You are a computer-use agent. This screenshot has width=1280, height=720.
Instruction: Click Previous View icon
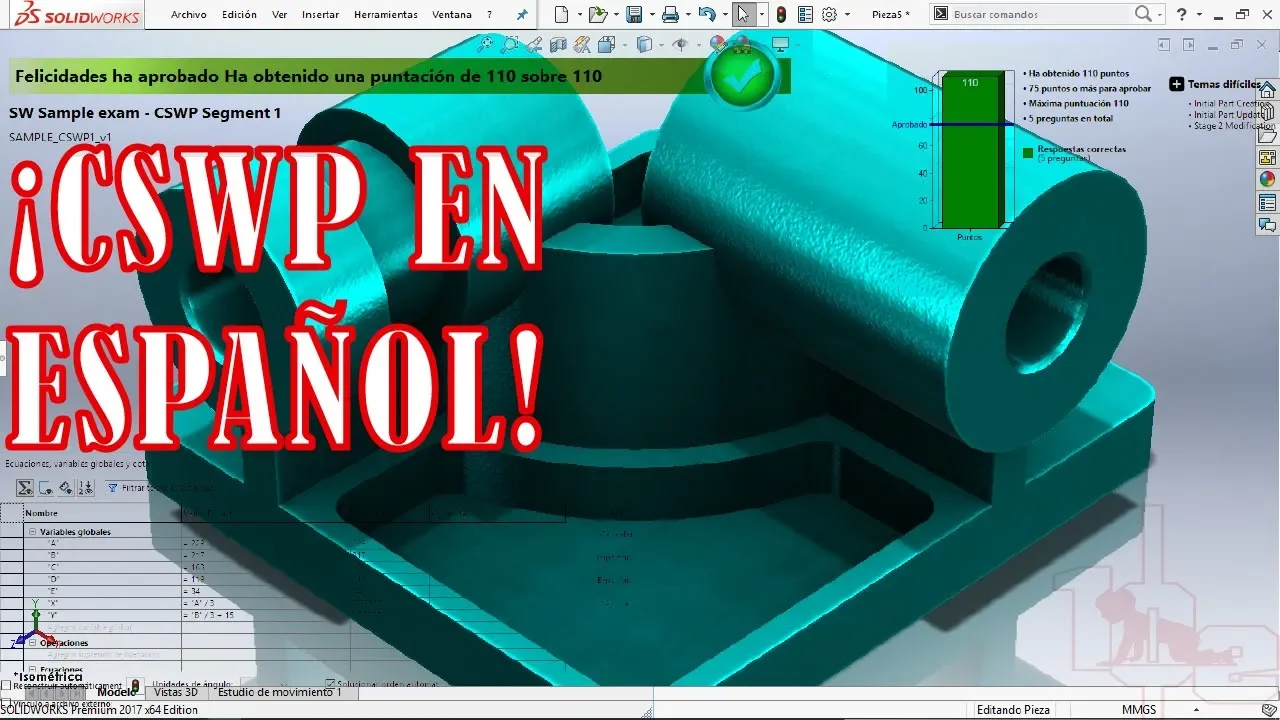[x=534, y=44]
